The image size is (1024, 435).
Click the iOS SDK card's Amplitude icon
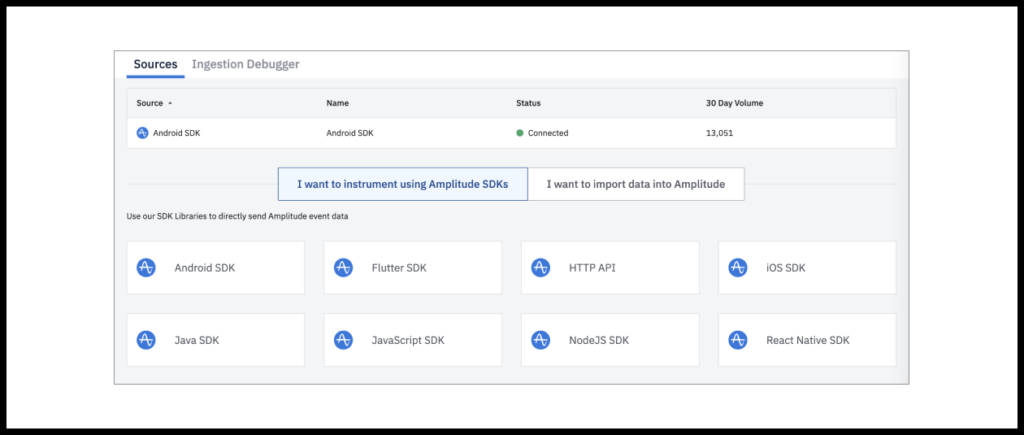(738, 268)
